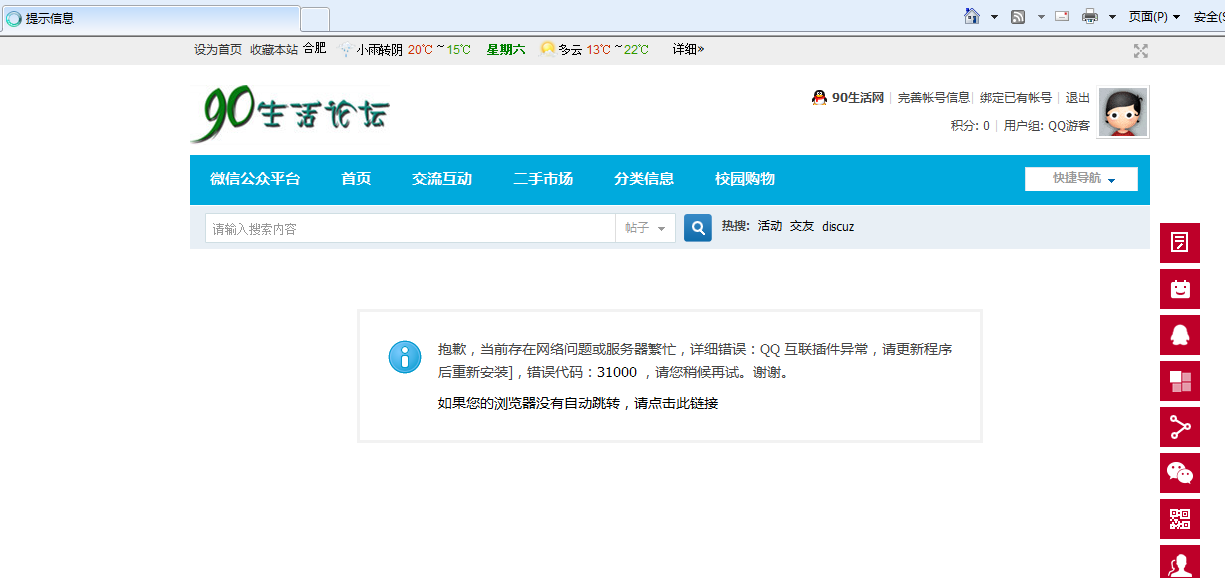Focus the 请输入搜索内容 search field
Image resolution: width=1225 pixels, height=578 pixels.
[410, 228]
